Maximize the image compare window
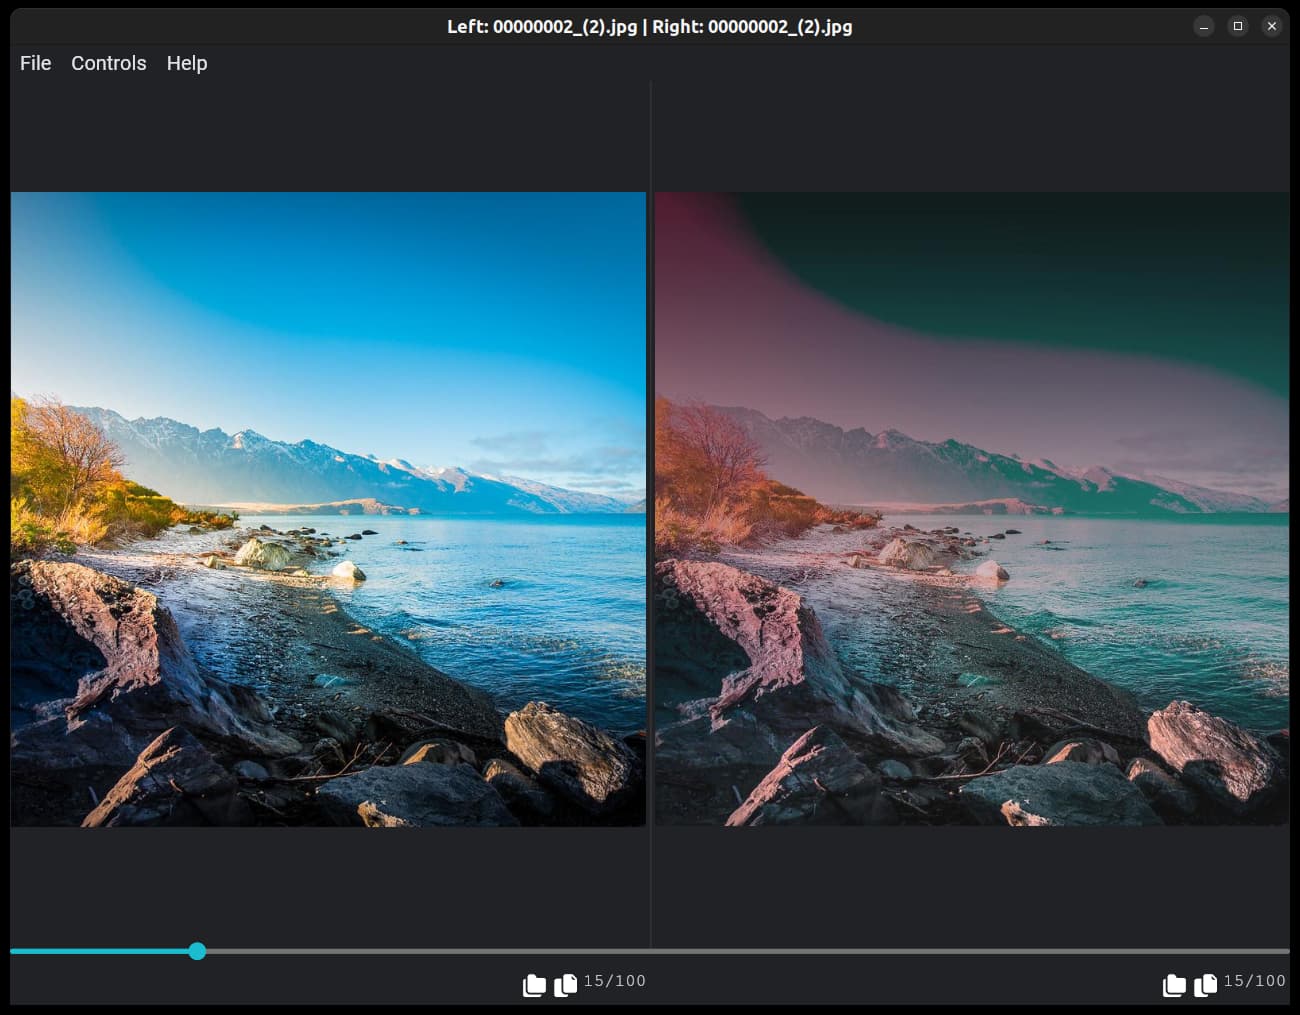This screenshot has width=1300, height=1015. click(1238, 27)
